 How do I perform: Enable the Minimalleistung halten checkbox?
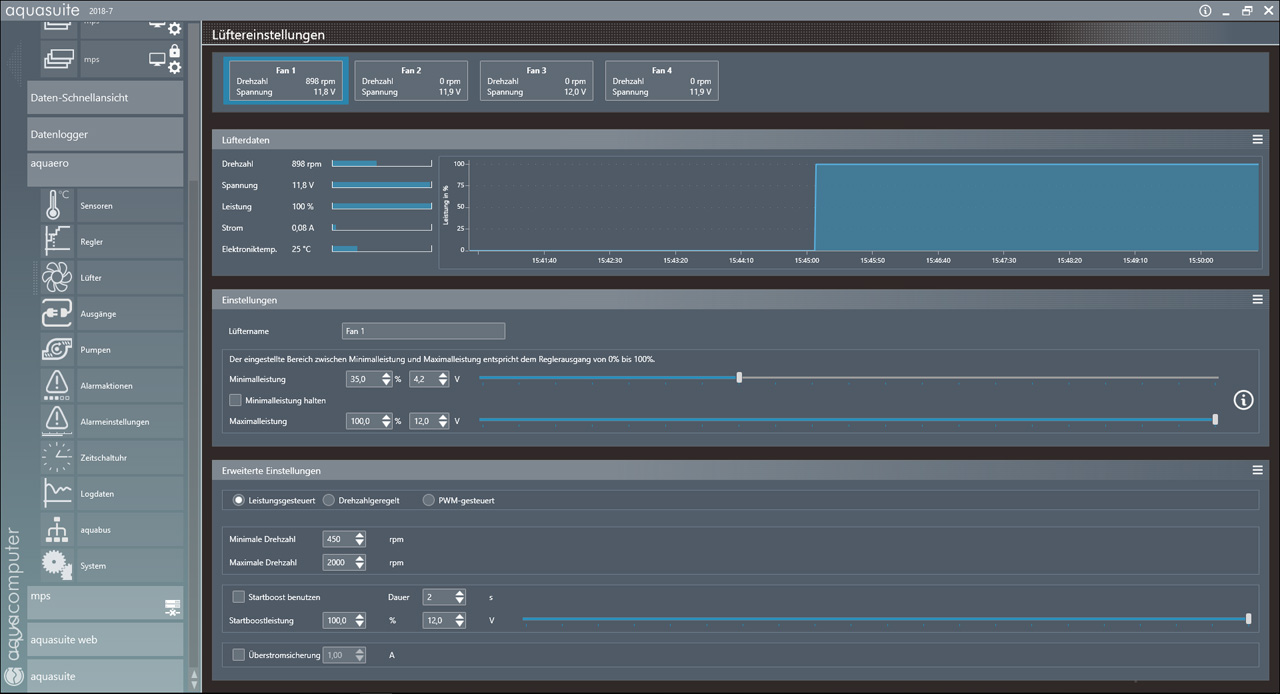235,400
